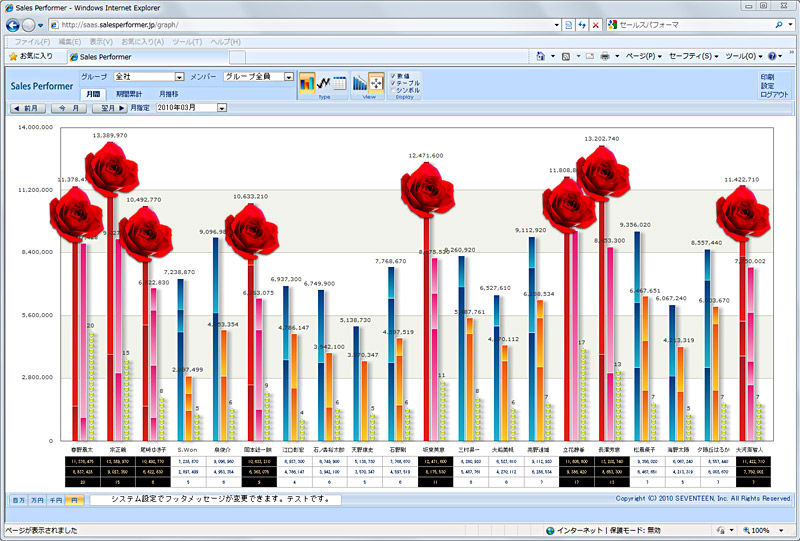This screenshot has width=800, height=541.
Task: Open the メンバー dropdown showing グループ全員
Action: 259,77
